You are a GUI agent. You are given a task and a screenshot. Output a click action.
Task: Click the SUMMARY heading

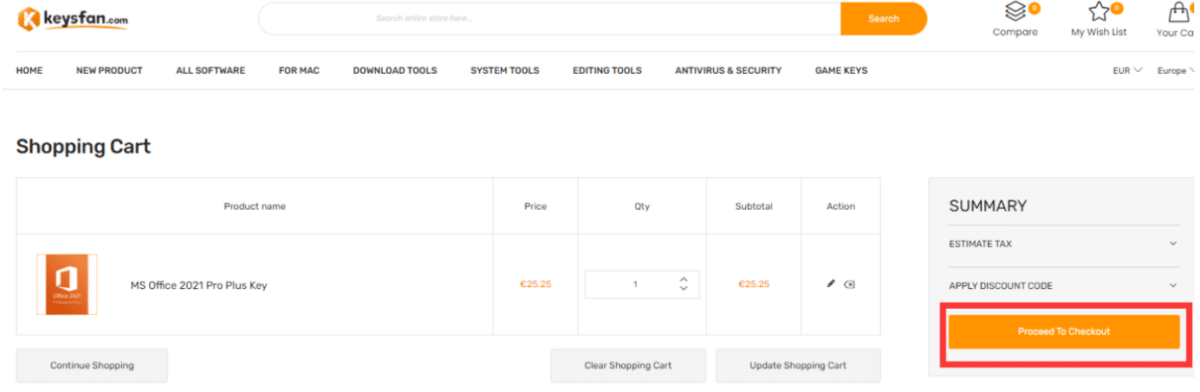988,205
